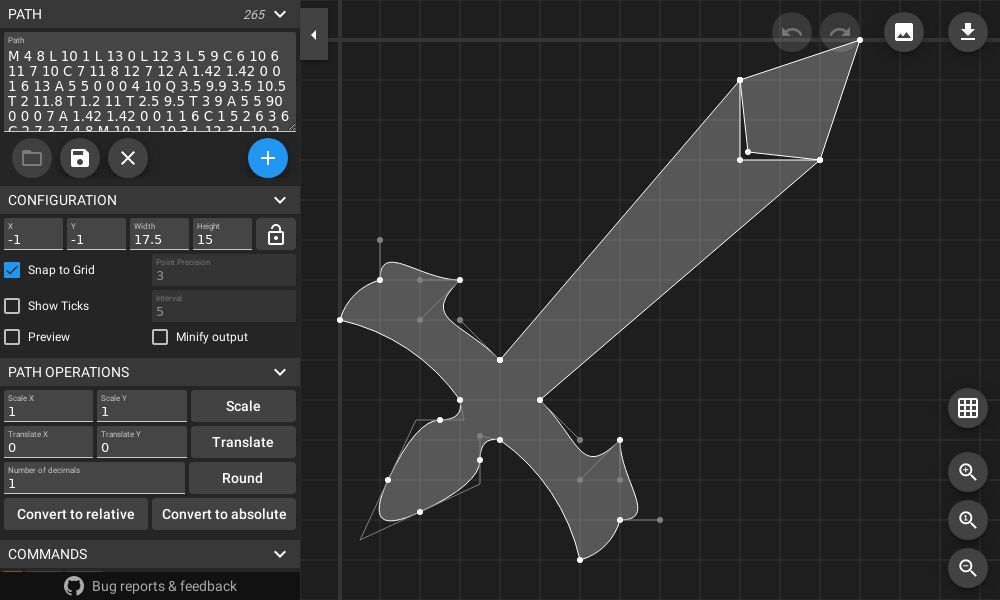This screenshot has width=1000, height=600.
Task: Click the viewBox Y field
Action: tap(96, 234)
